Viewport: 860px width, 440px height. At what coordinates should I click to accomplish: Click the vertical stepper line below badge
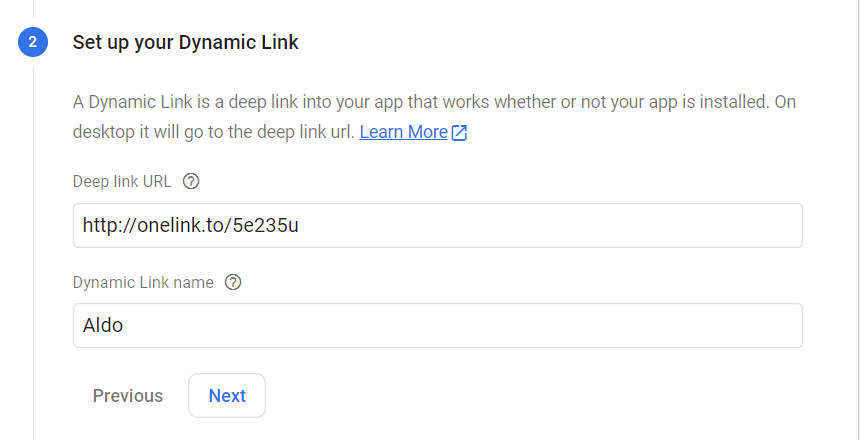[x=33, y=252]
